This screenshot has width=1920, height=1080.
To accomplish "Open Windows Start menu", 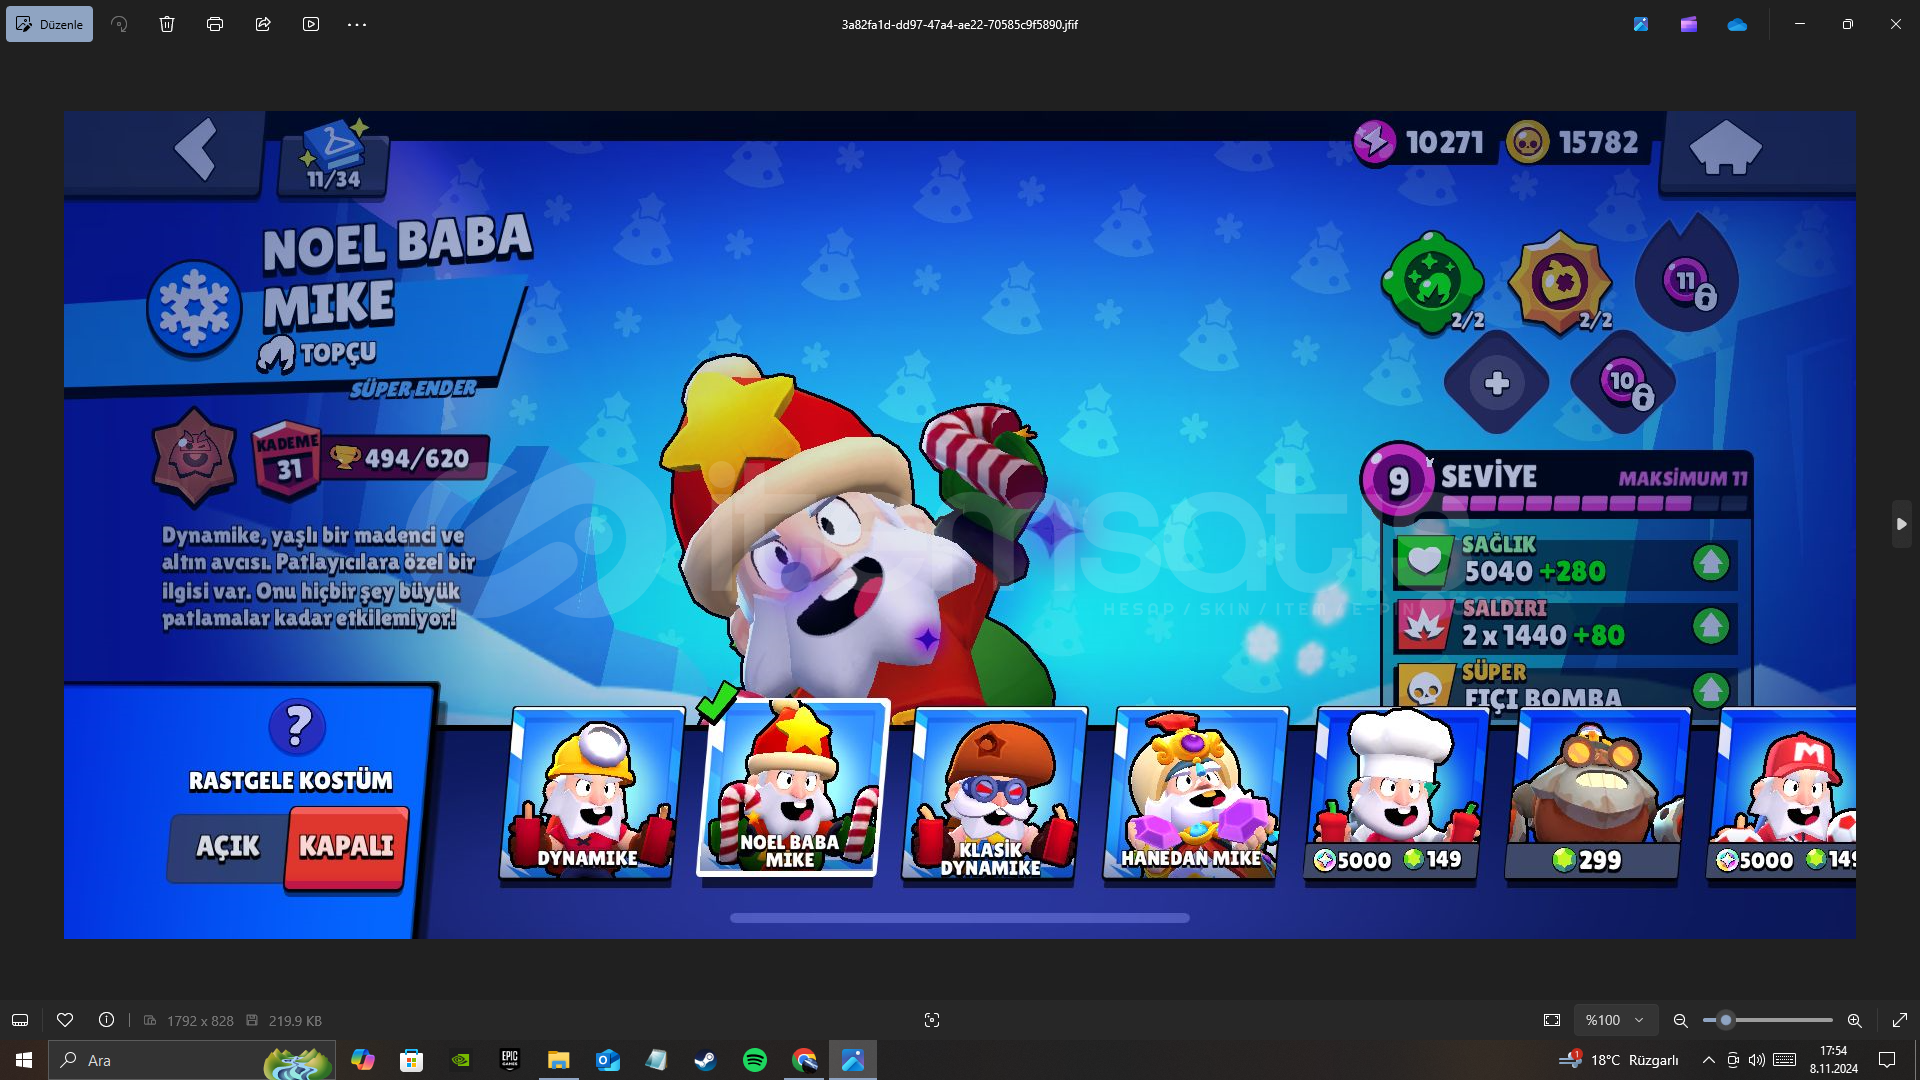I will point(24,1060).
